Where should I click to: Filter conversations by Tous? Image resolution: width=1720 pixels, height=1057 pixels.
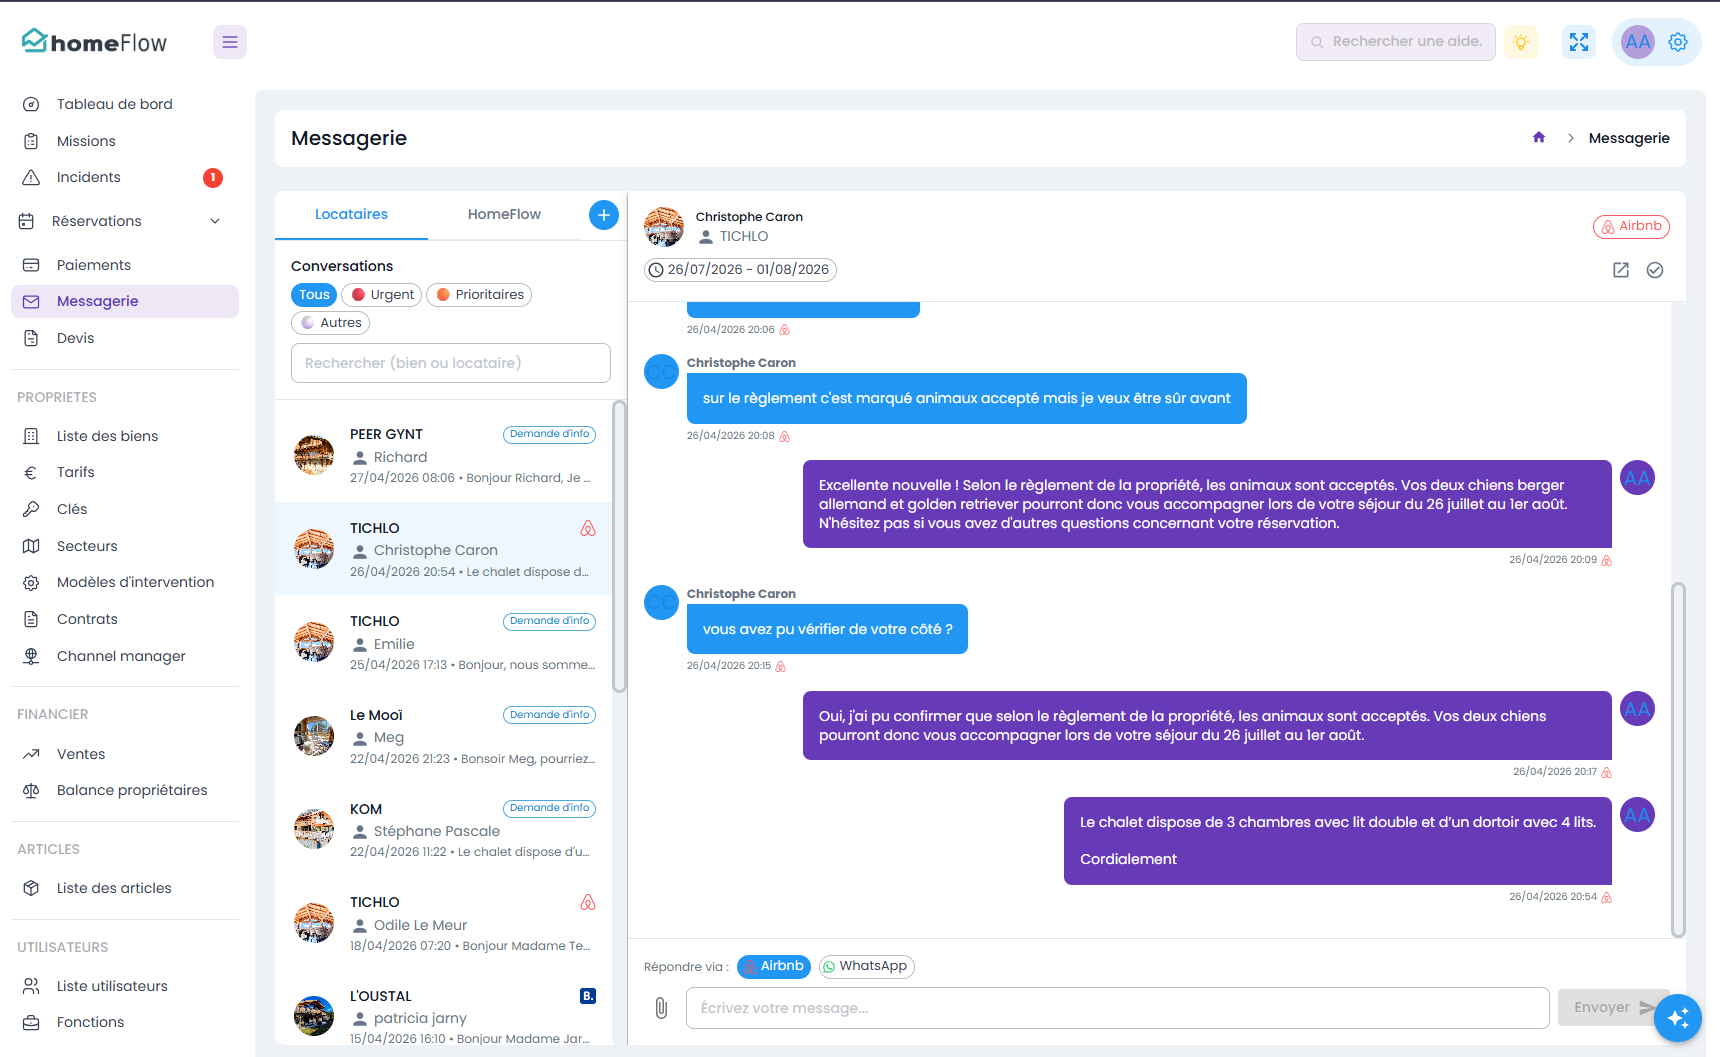(x=314, y=295)
